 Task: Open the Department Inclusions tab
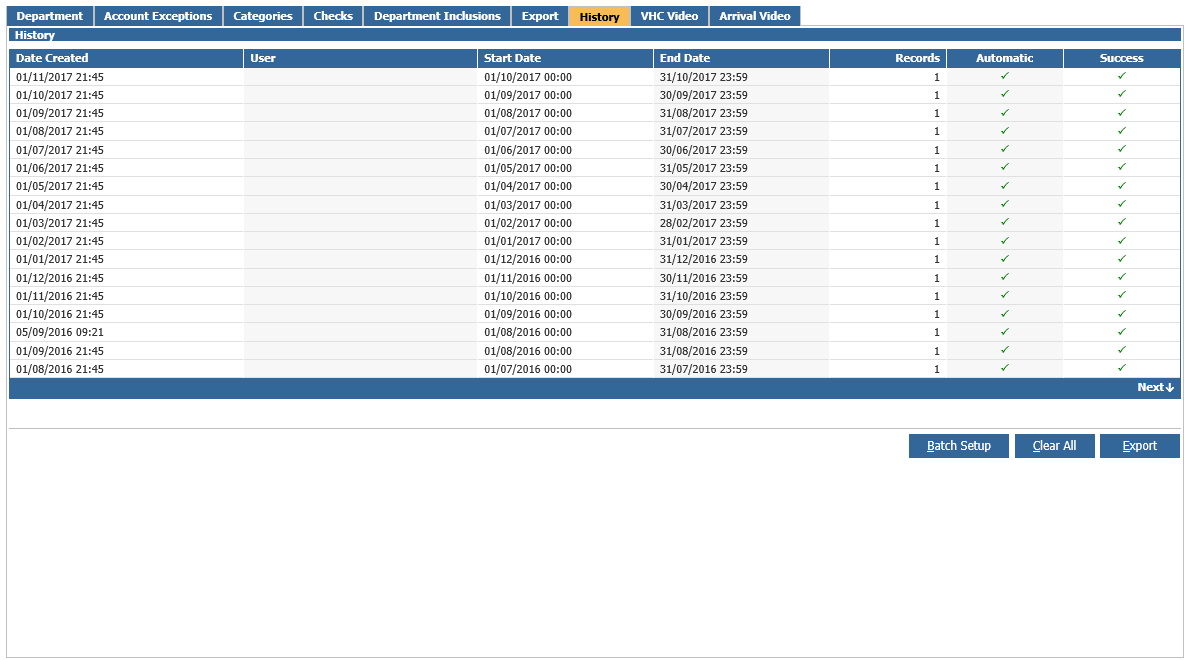437,16
